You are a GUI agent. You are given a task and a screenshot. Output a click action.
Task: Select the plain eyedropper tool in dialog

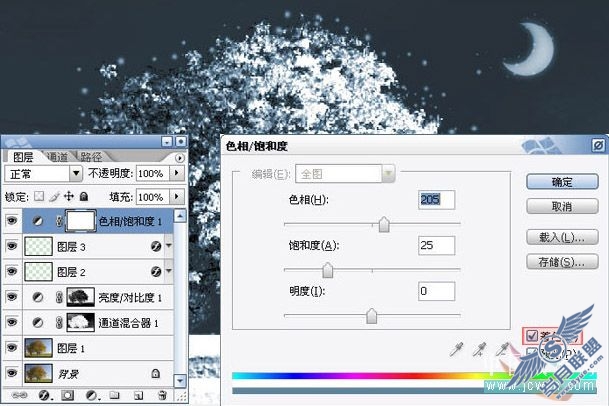(x=456, y=350)
